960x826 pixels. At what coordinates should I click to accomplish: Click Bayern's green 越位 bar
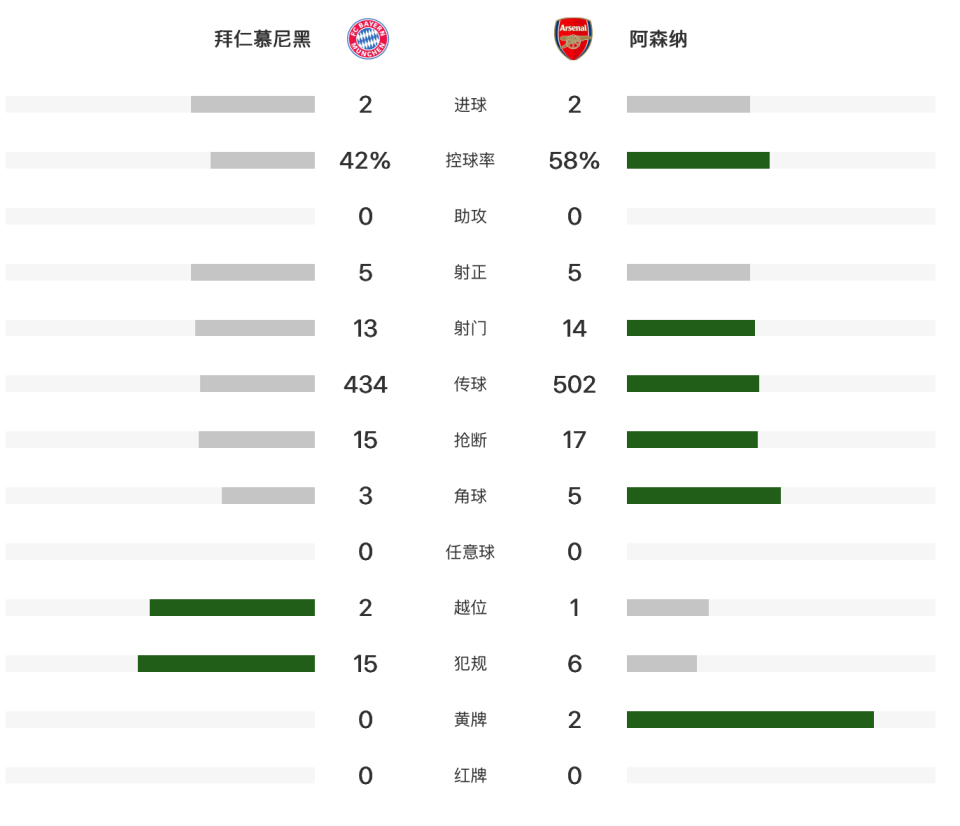pyautogui.click(x=232, y=607)
